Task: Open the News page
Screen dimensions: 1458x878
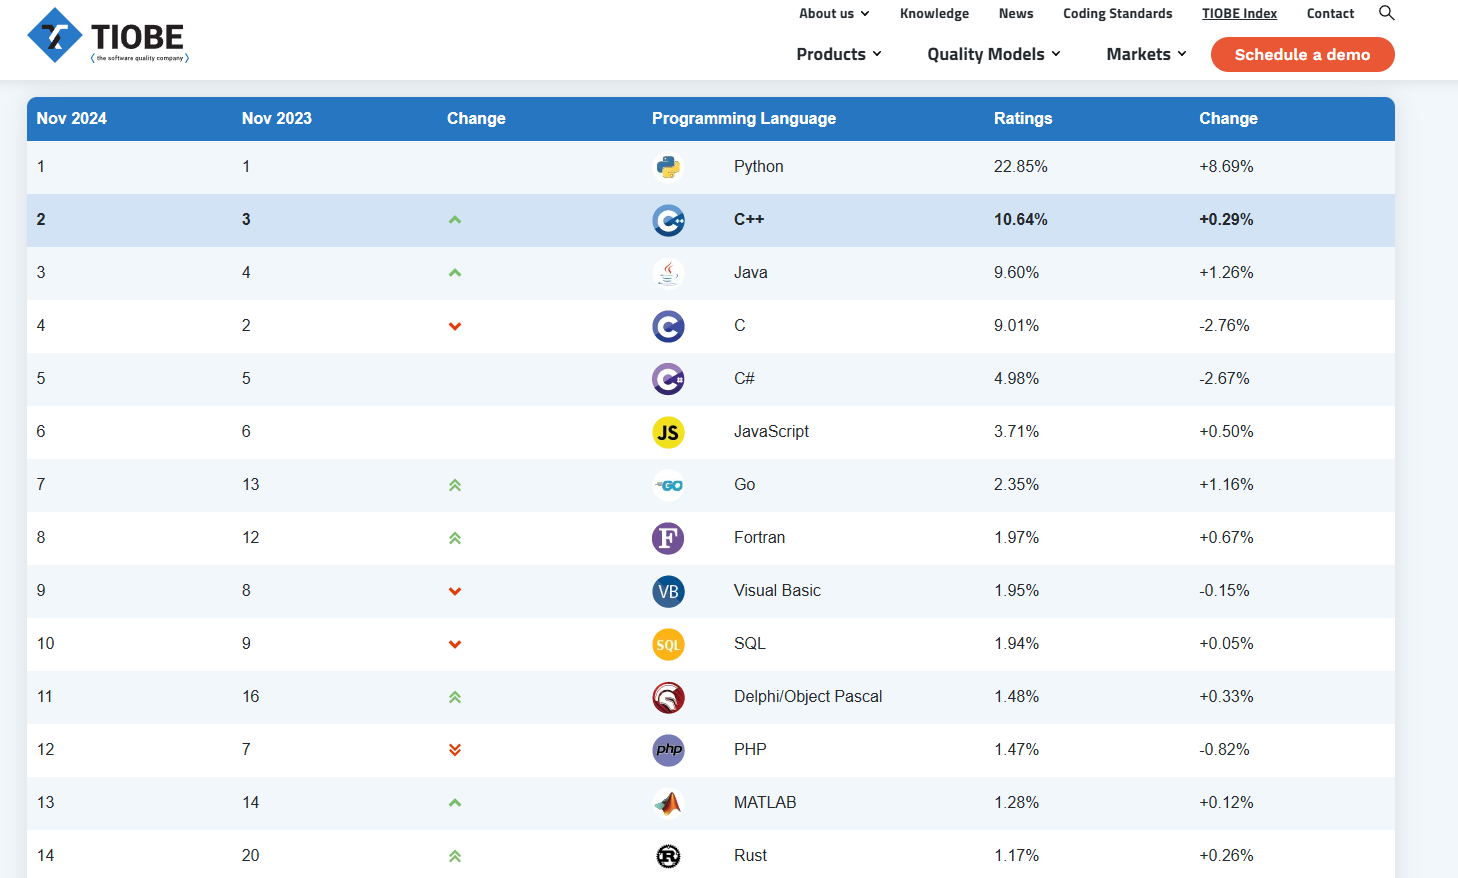Action: (x=1016, y=13)
